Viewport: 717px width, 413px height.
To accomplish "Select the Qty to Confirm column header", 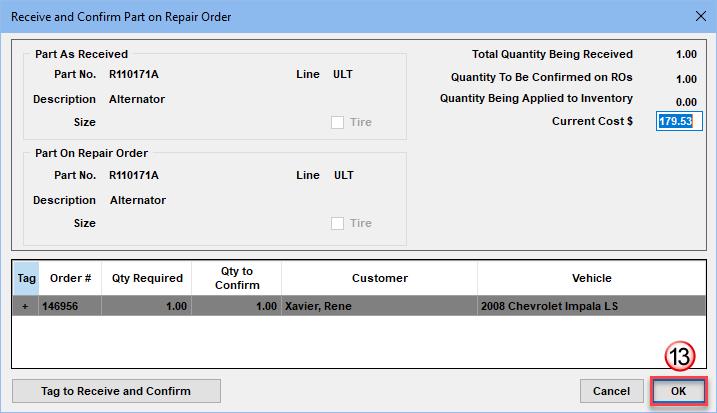I will tap(236, 278).
